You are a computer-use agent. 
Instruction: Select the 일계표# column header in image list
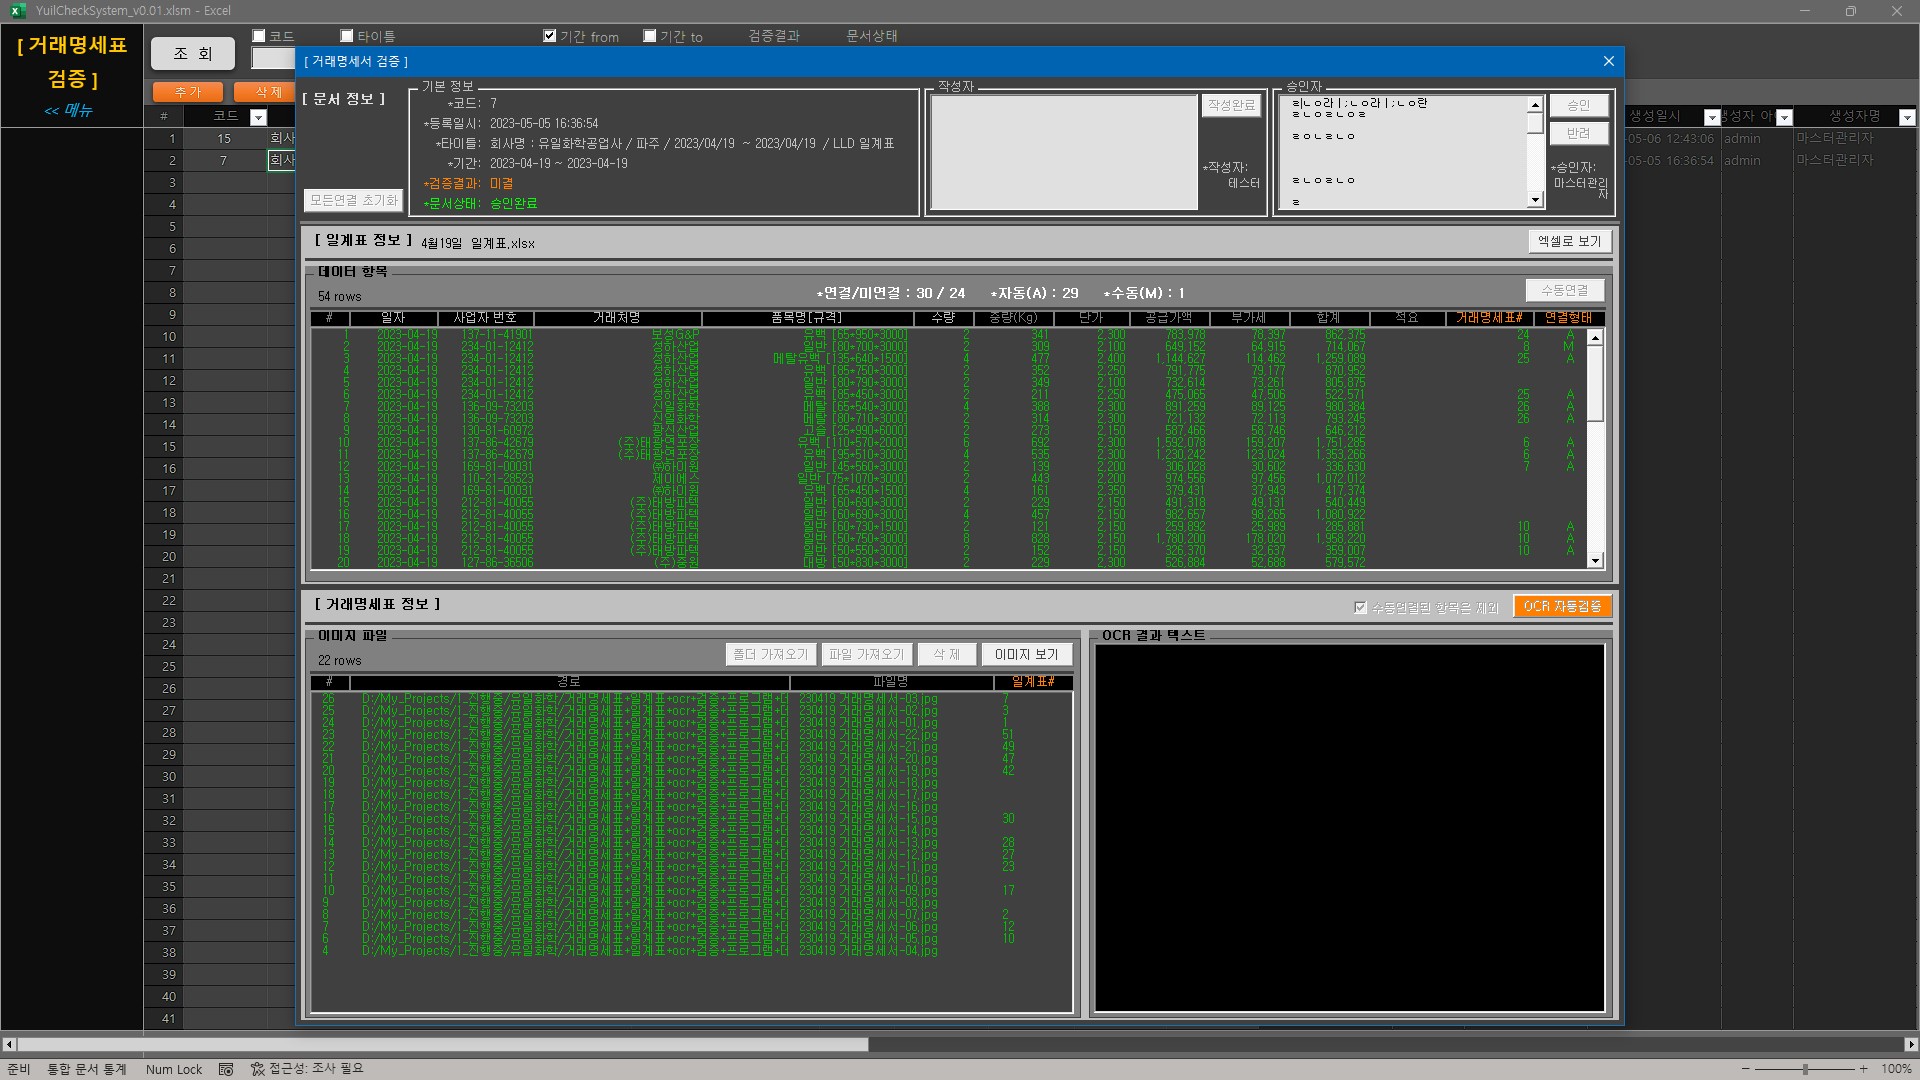1033,682
